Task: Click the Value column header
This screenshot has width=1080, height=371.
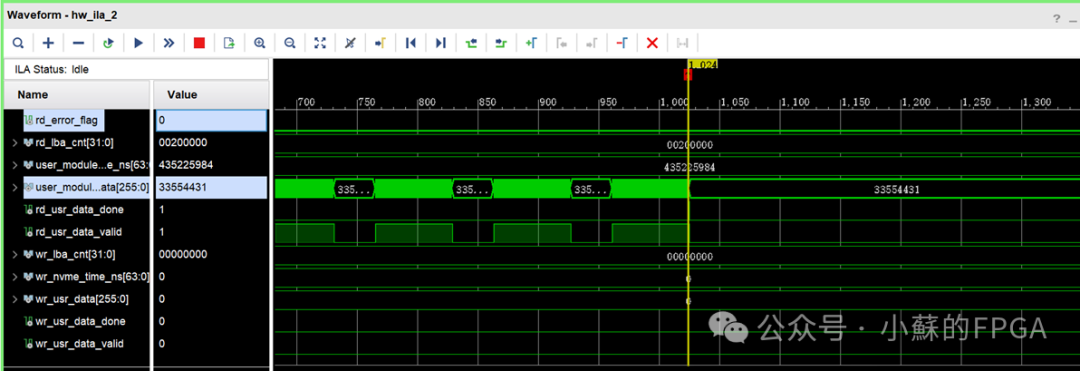Action: (211, 95)
